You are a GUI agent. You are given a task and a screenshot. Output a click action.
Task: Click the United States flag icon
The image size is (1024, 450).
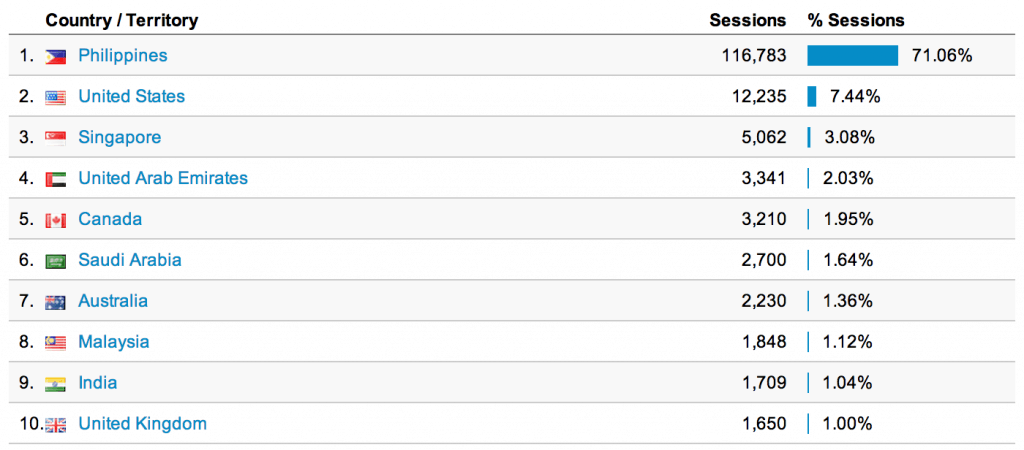(x=56, y=98)
